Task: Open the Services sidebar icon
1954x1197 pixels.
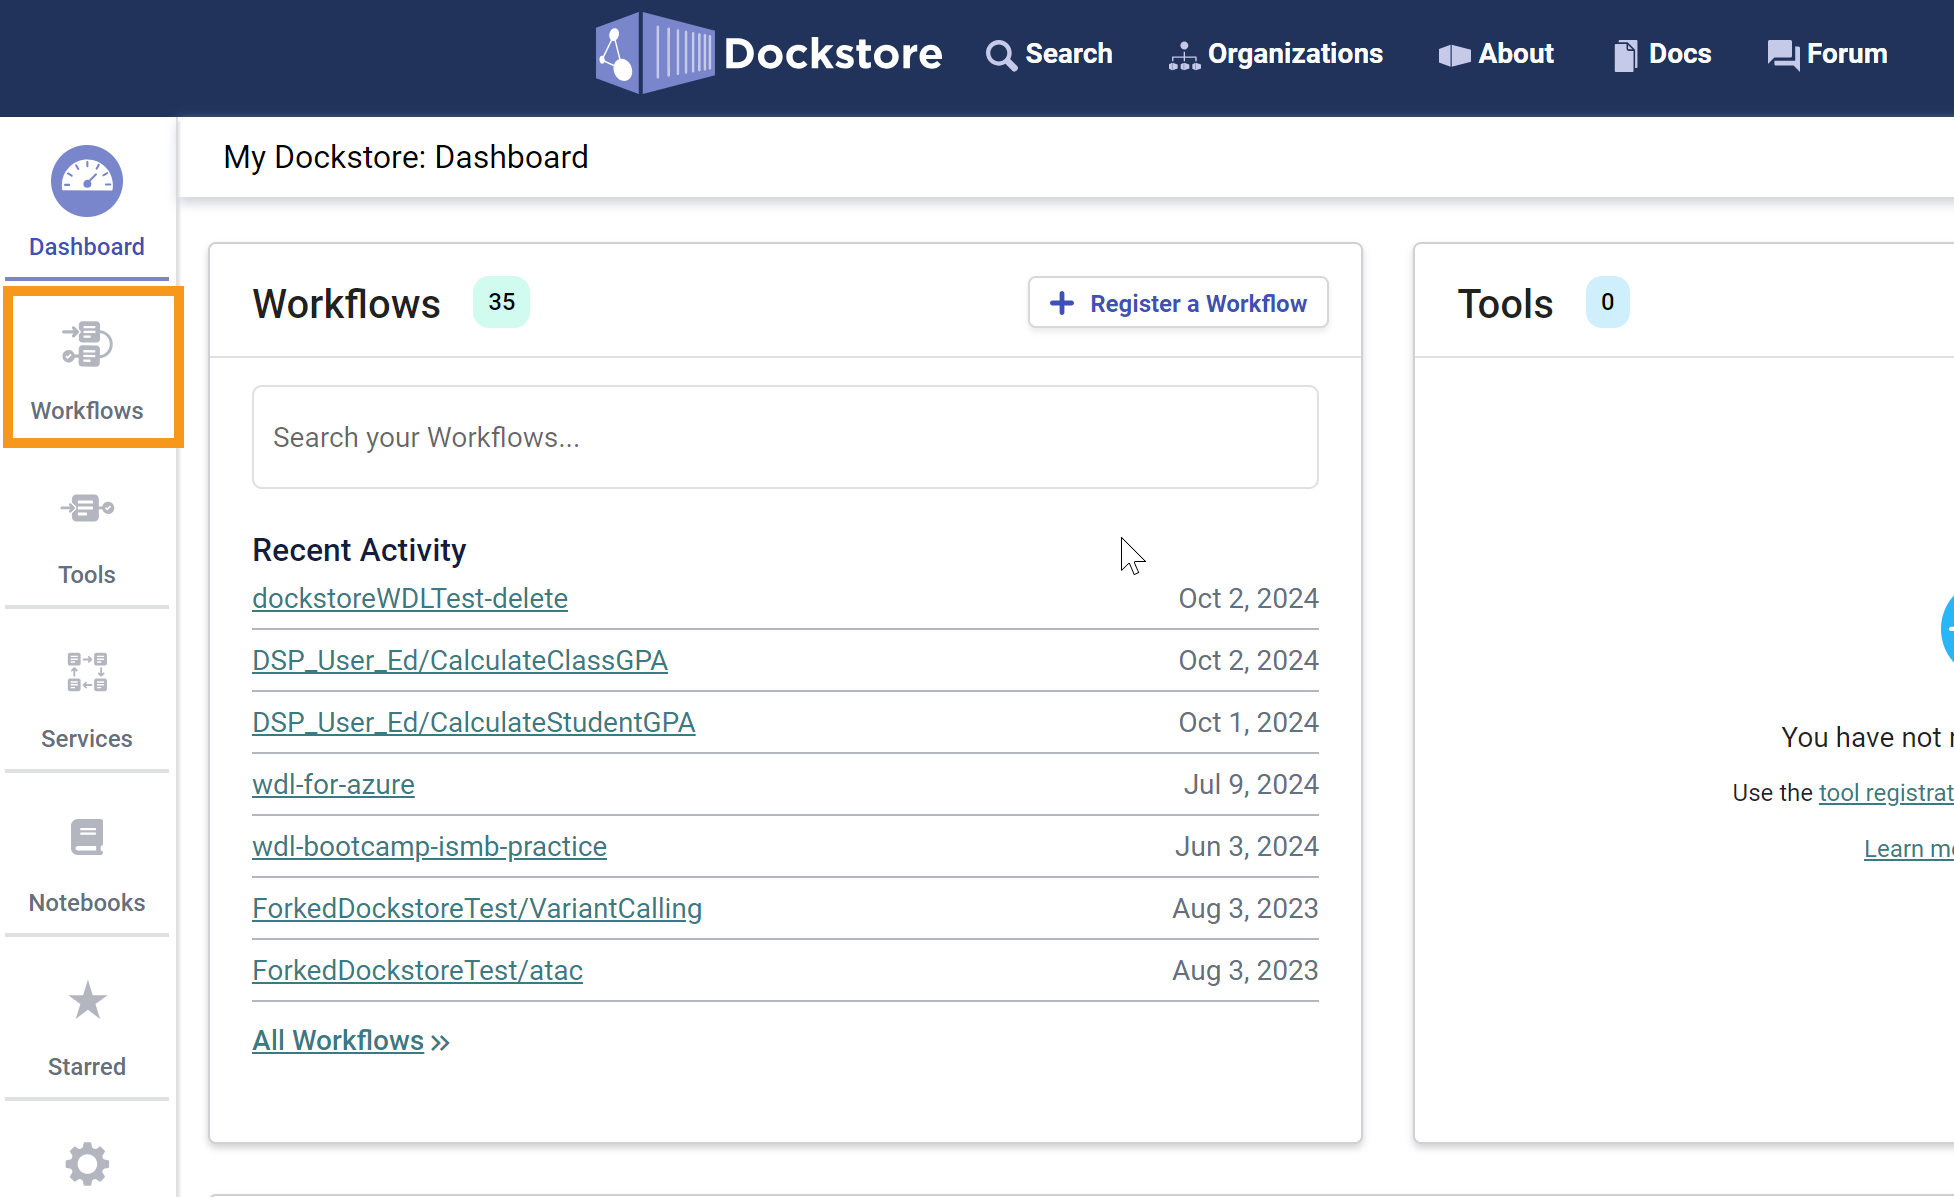Action: tap(87, 673)
